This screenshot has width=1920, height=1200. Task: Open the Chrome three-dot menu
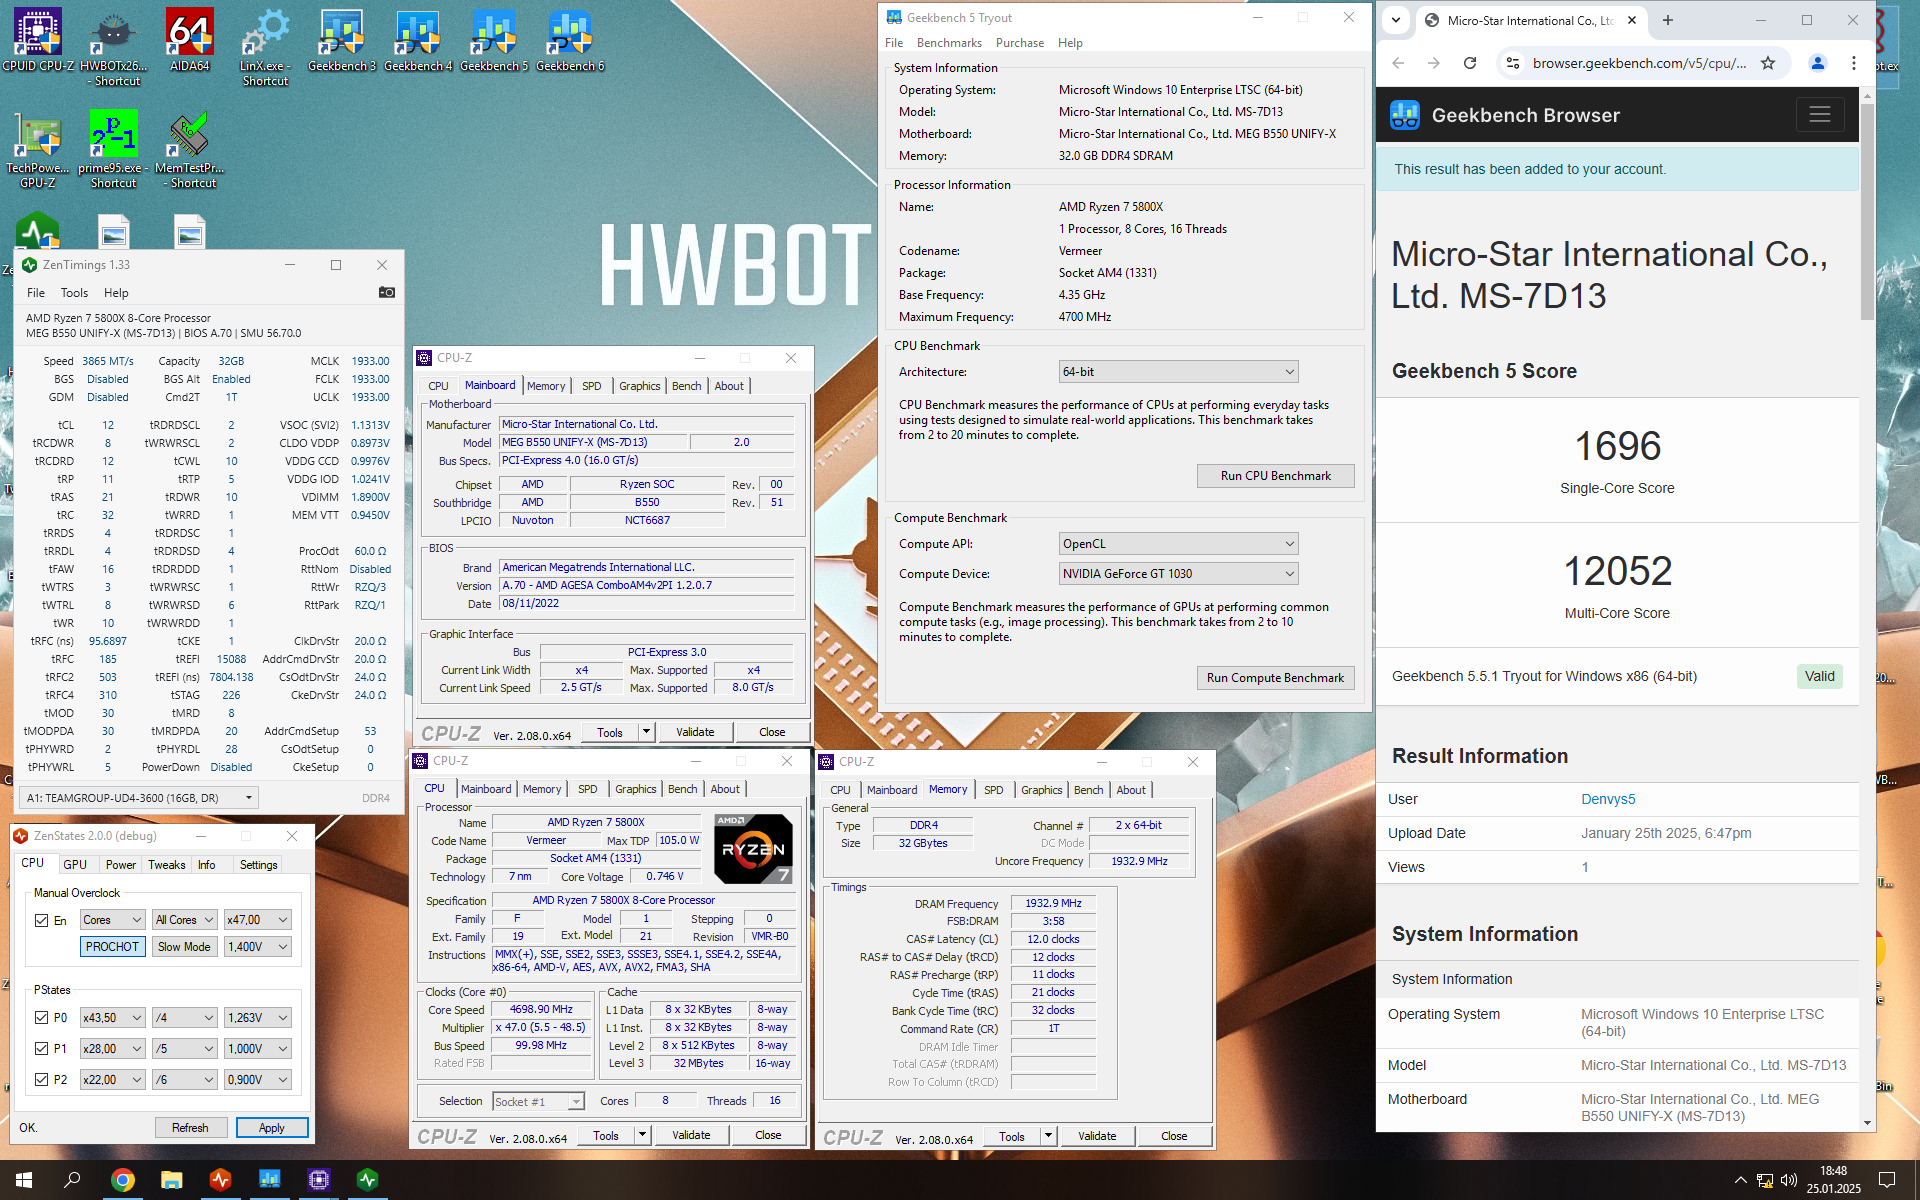(1854, 63)
